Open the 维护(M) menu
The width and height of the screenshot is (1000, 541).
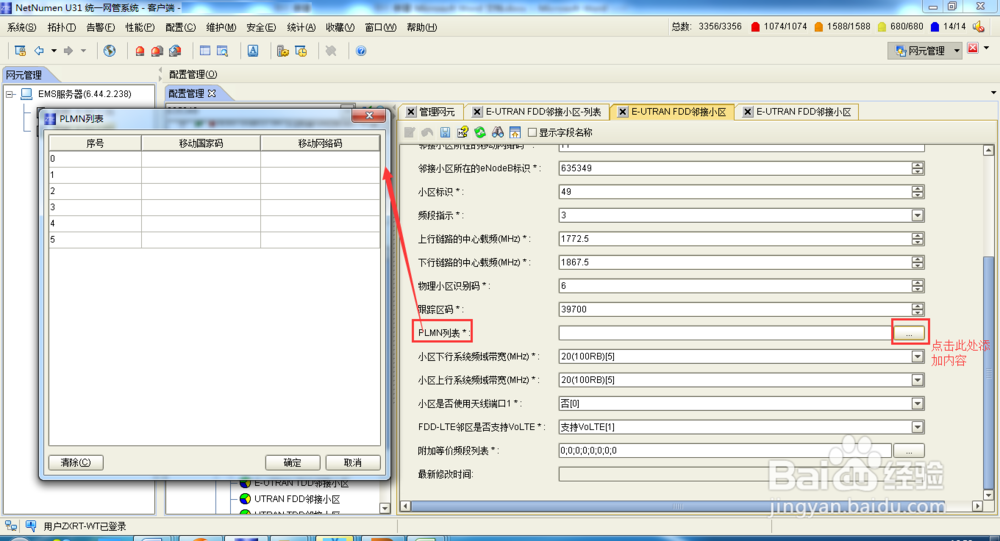pos(221,27)
